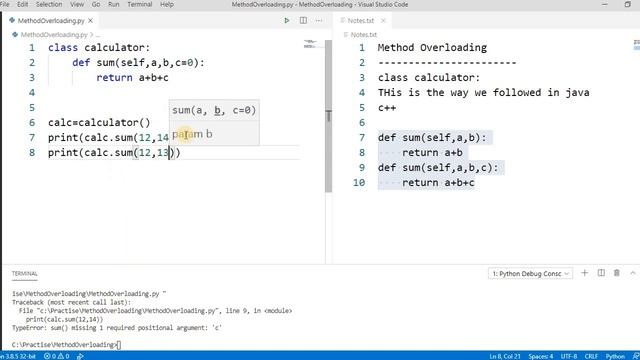Click 'THis is the way we followed in java' line

coord(483,93)
